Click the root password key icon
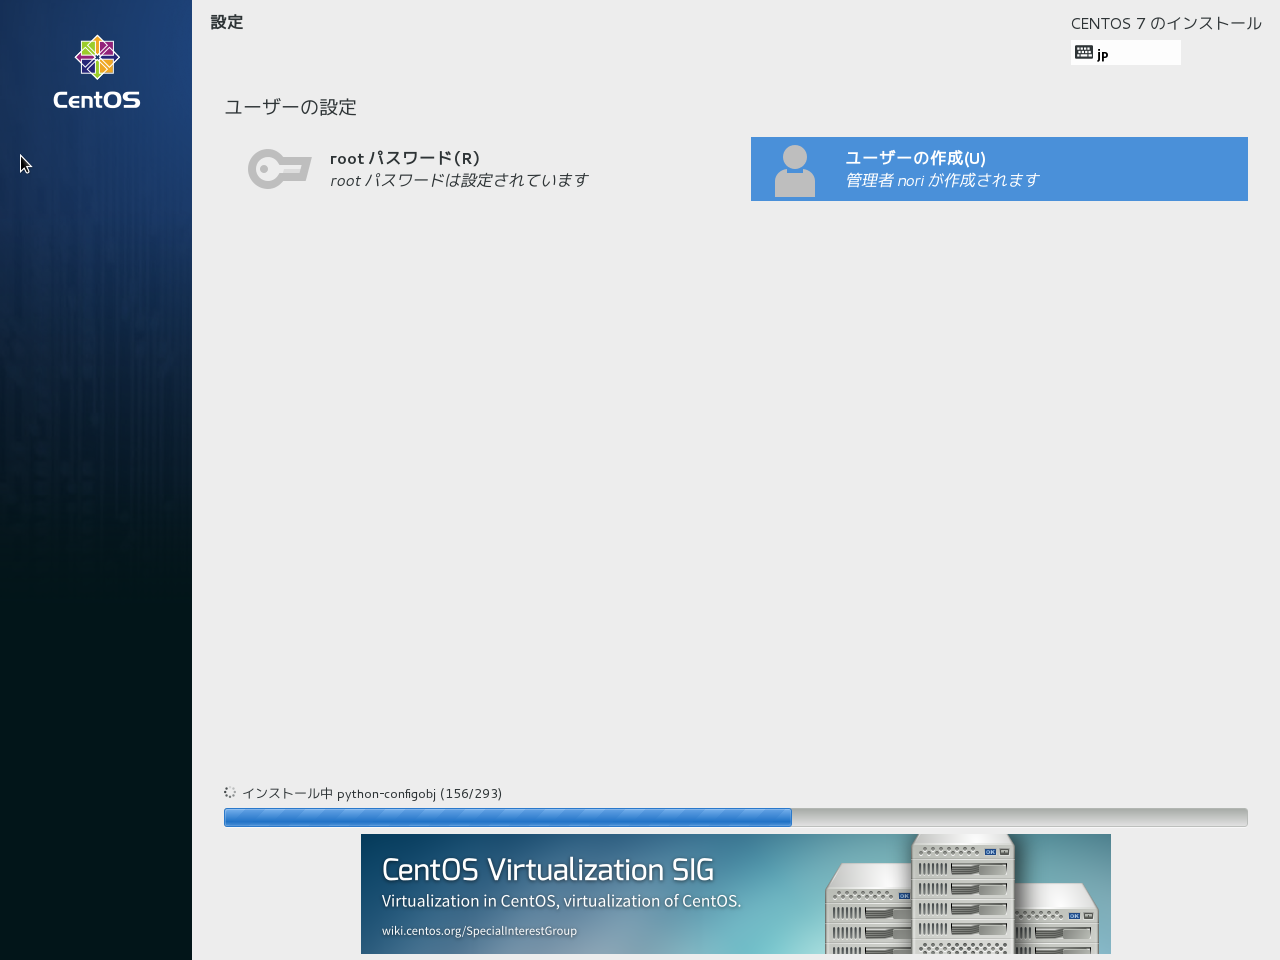Viewport: 1280px width, 960px height. coord(279,169)
